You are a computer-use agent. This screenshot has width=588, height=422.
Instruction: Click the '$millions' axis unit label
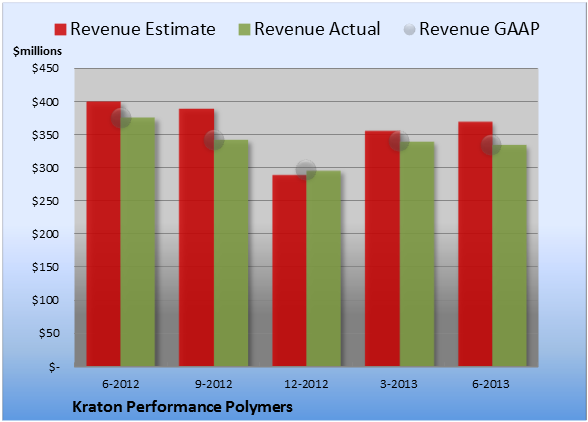pos(38,51)
